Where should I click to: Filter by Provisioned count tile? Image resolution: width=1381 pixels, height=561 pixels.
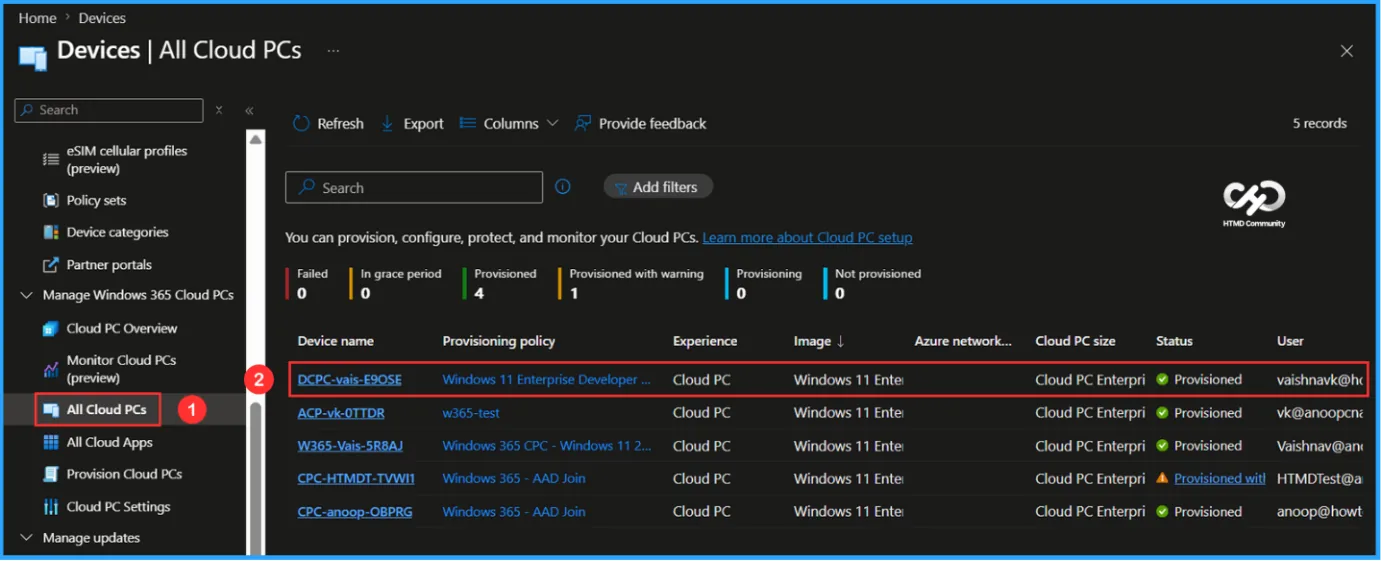[501, 283]
